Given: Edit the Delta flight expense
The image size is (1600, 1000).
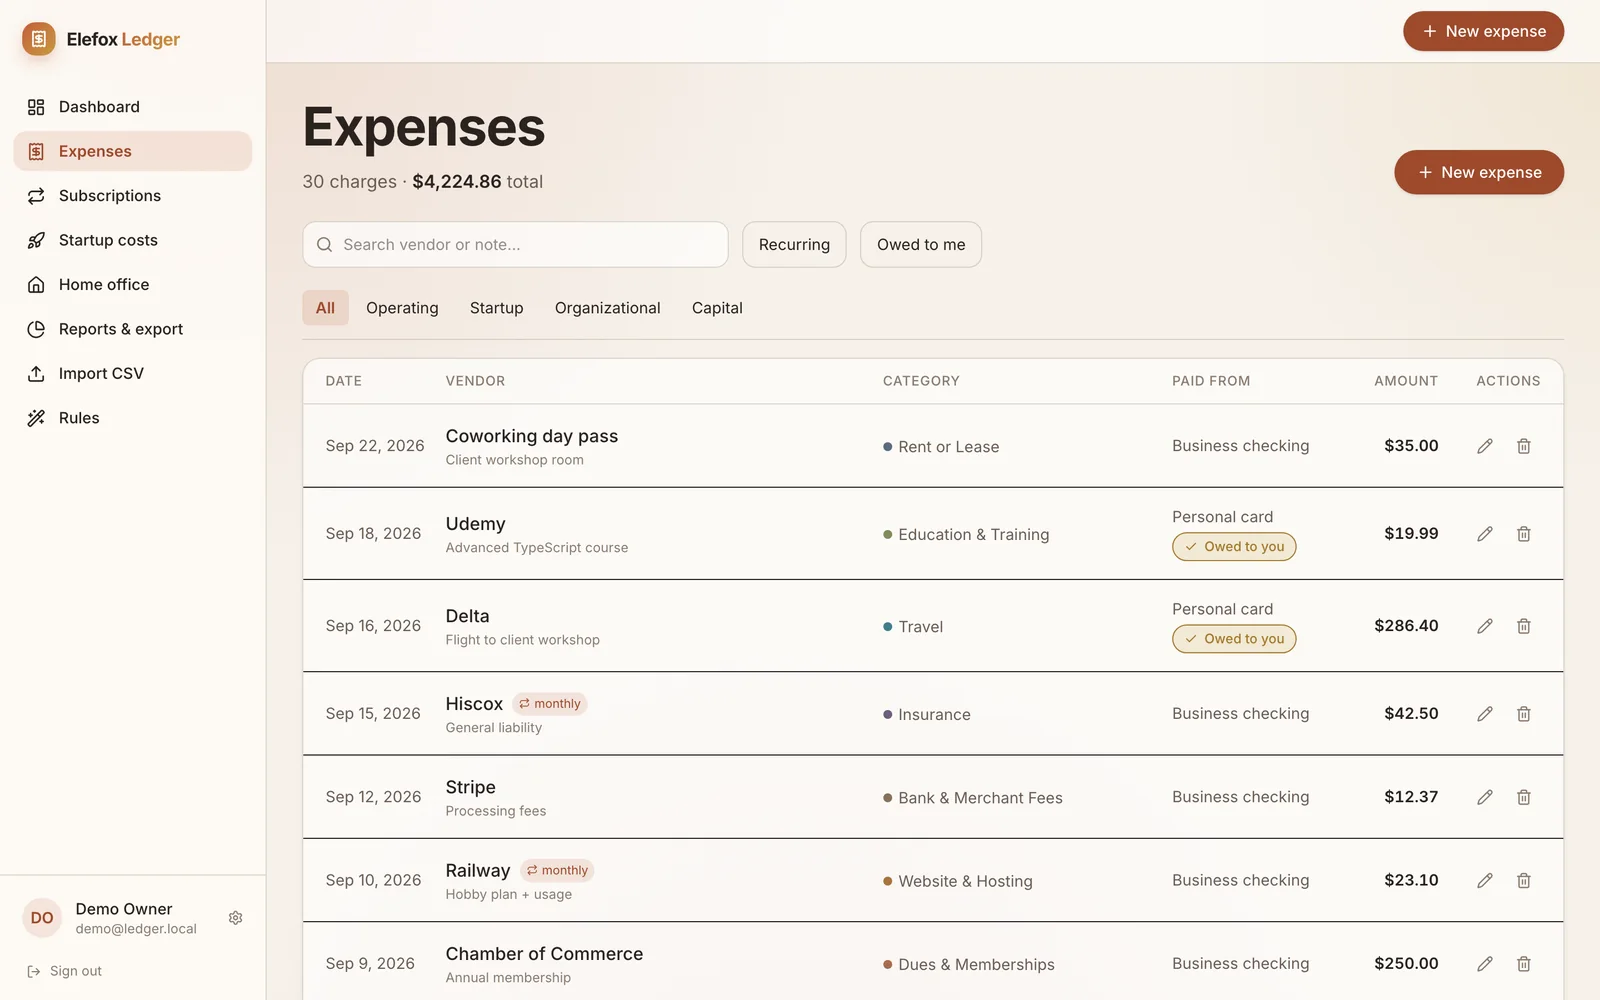Looking at the screenshot, I should pos(1485,626).
